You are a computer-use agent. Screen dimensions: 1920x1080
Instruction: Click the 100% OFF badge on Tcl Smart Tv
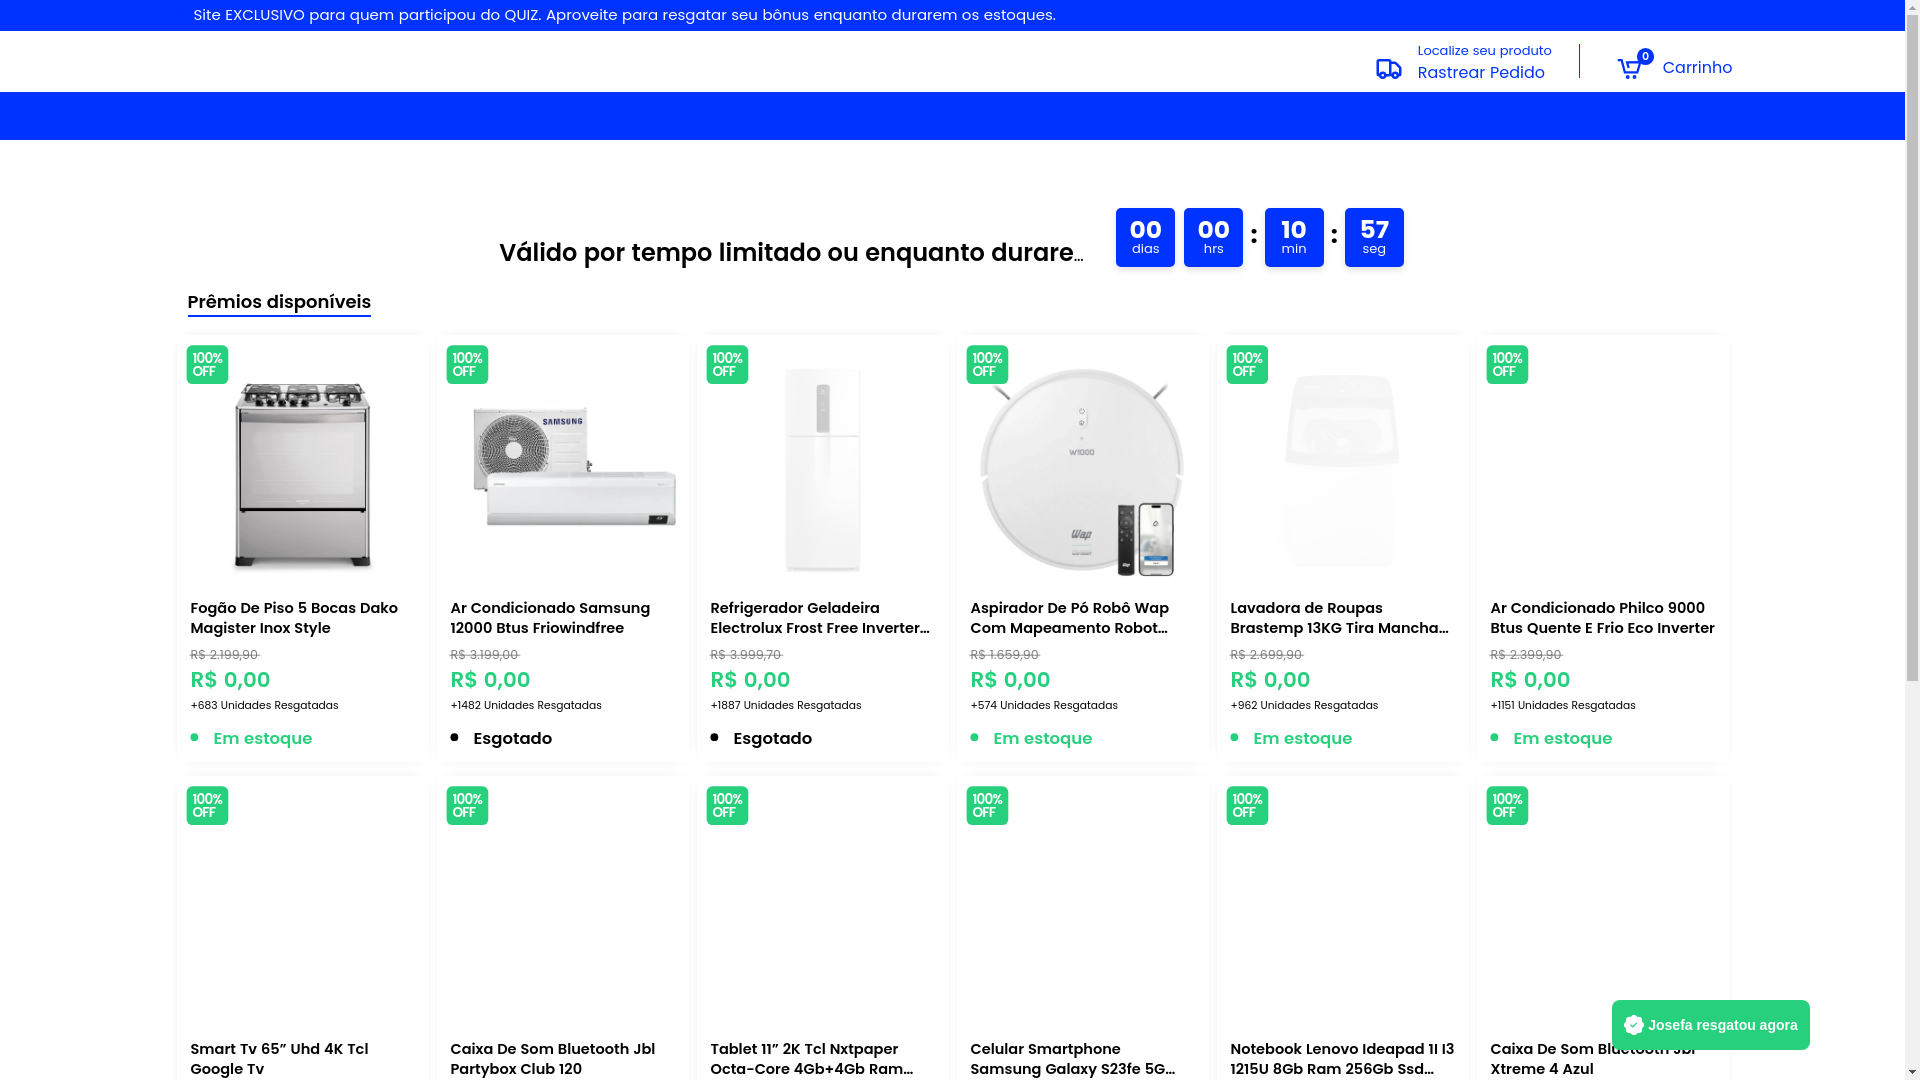click(x=207, y=806)
